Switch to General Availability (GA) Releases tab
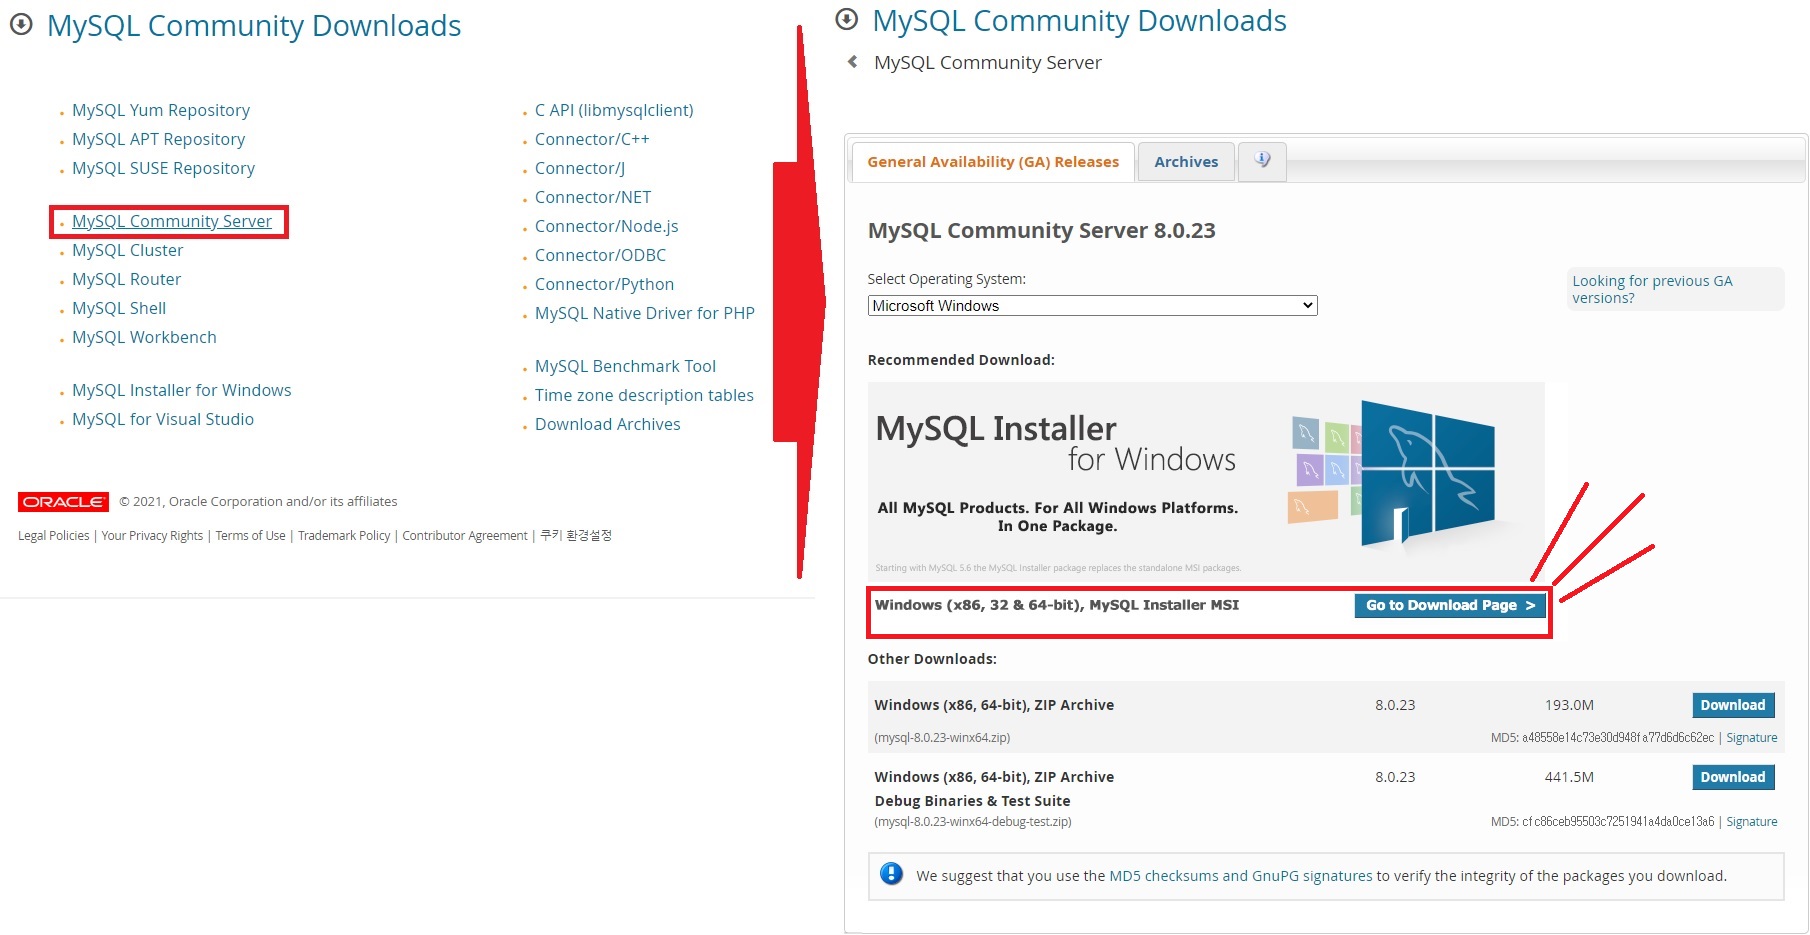The width and height of the screenshot is (1810, 935). click(993, 162)
